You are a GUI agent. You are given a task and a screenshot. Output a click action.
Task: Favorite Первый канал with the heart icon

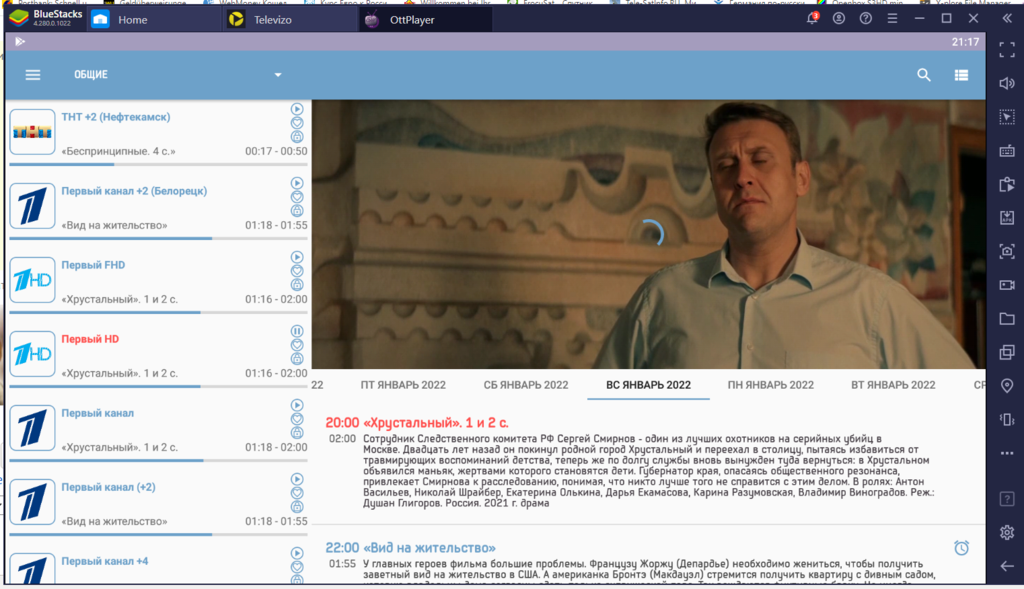point(297,419)
